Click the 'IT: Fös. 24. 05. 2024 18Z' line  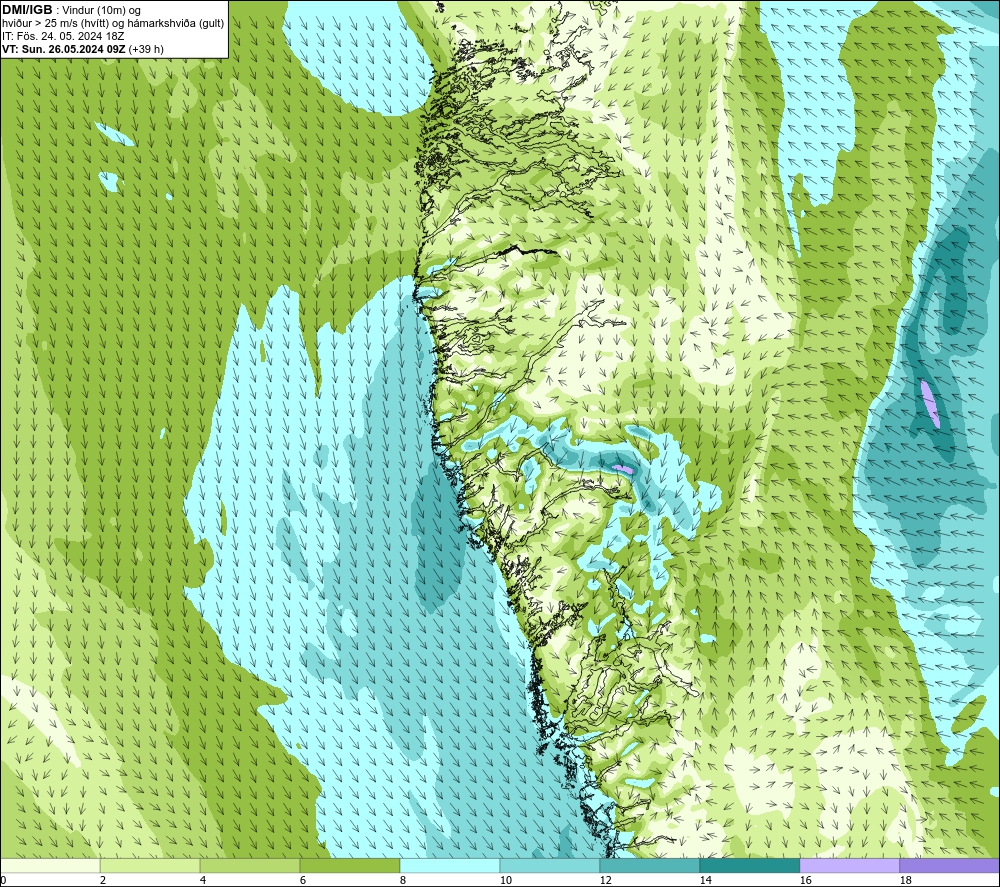tap(63, 36)
